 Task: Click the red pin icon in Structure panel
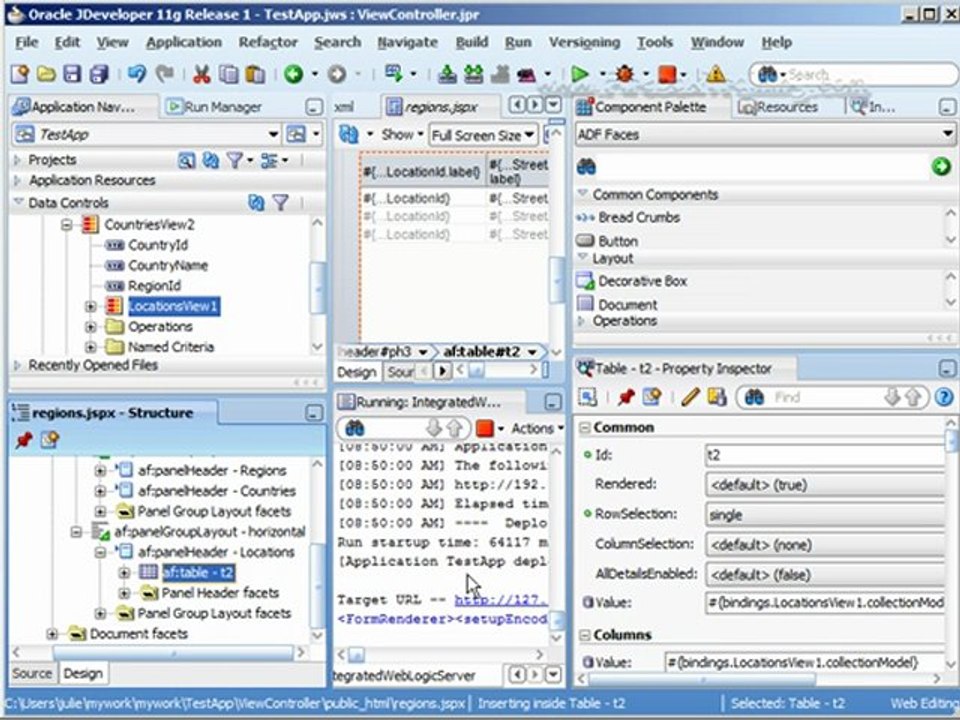tap(24, 439)
